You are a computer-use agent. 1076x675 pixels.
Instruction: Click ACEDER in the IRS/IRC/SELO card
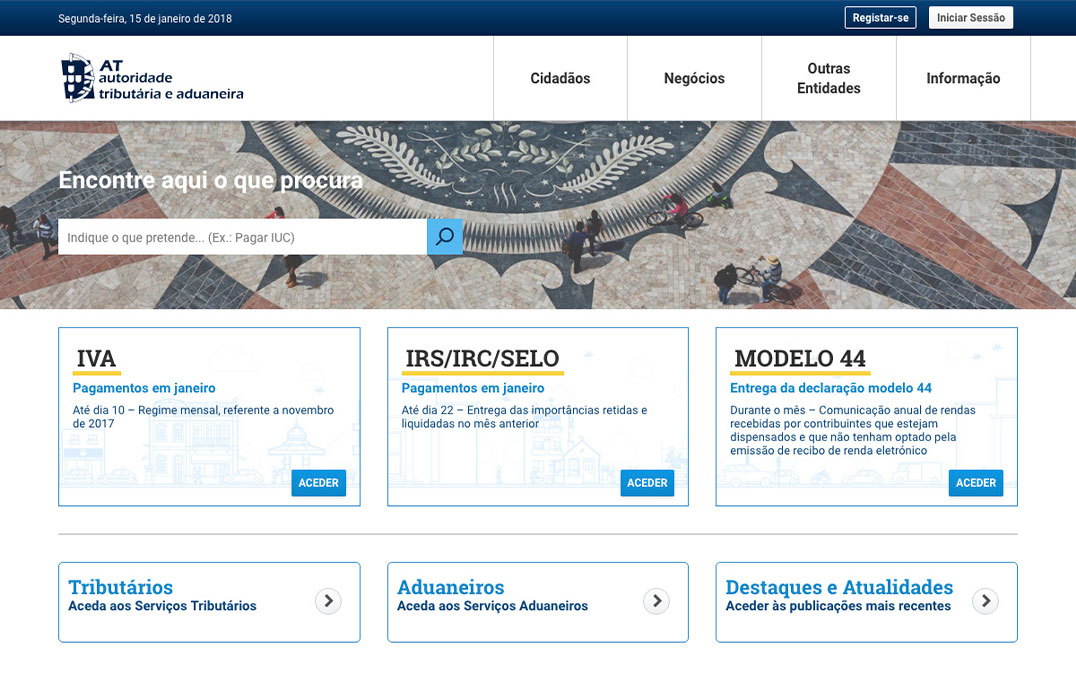[x=647, y=483]
